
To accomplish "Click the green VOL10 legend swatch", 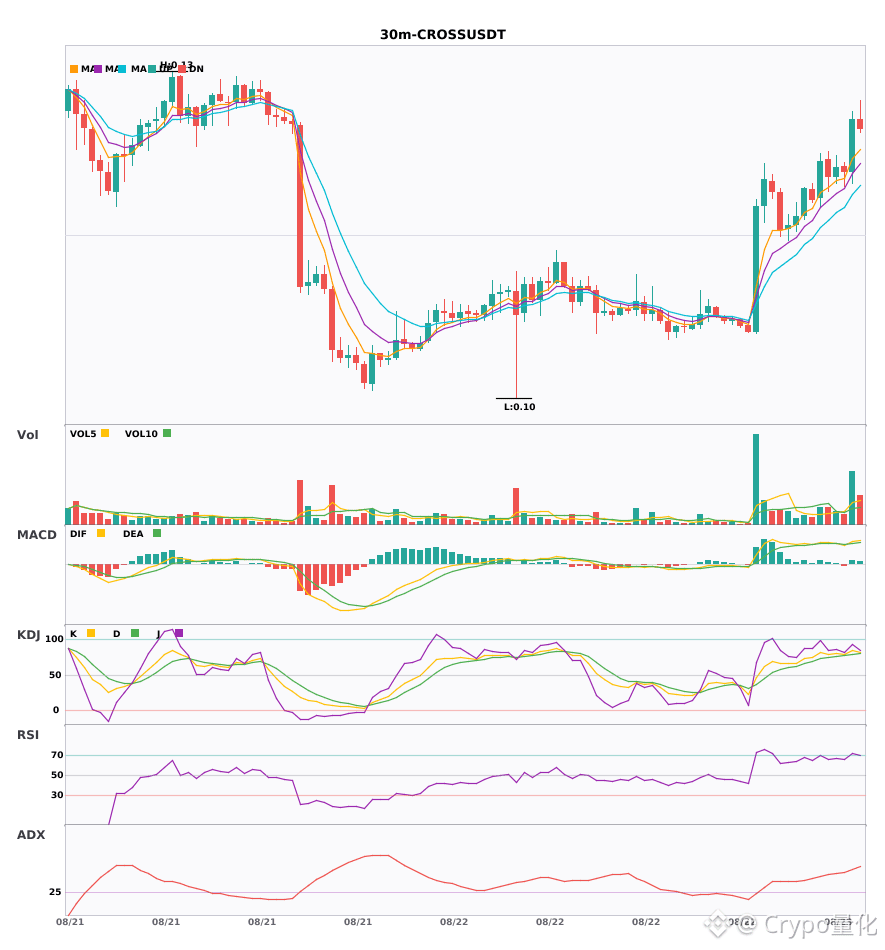I will [167, 433].
